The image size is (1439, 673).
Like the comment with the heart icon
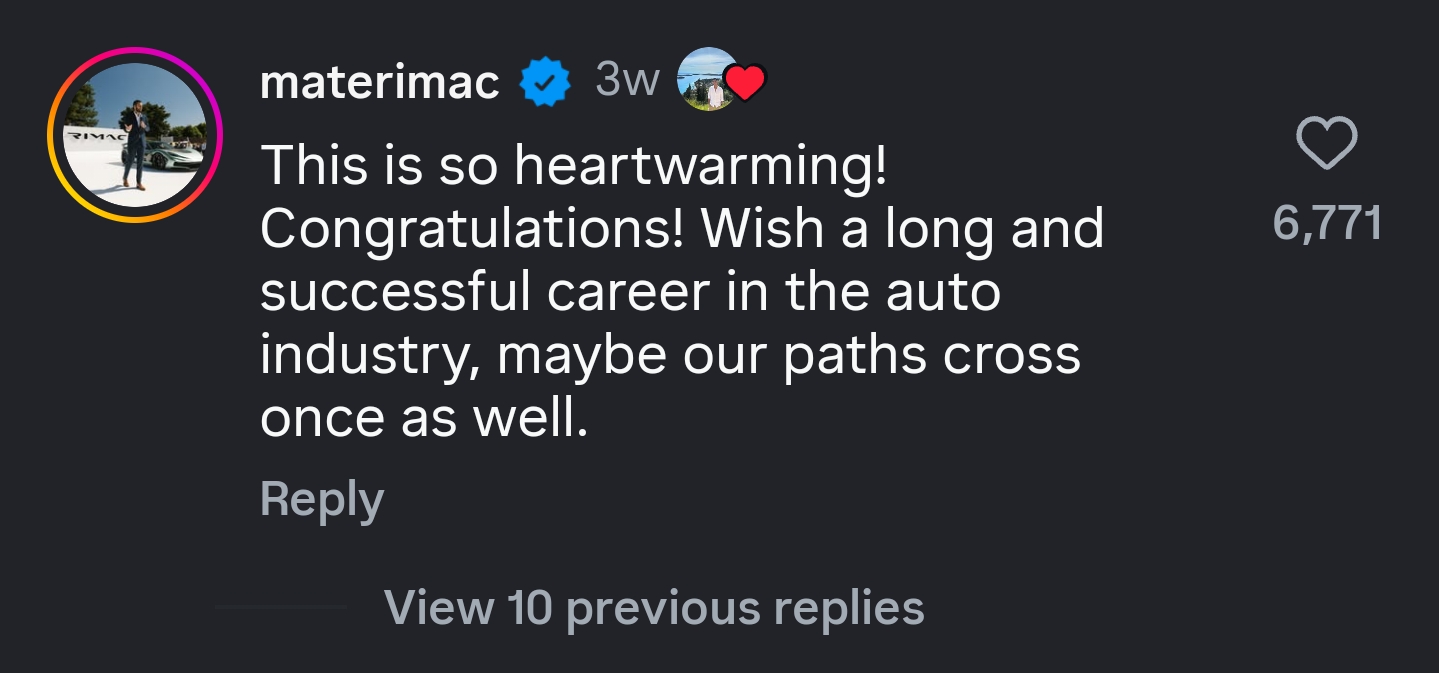pyautogui.click(x=1326, y=144)
